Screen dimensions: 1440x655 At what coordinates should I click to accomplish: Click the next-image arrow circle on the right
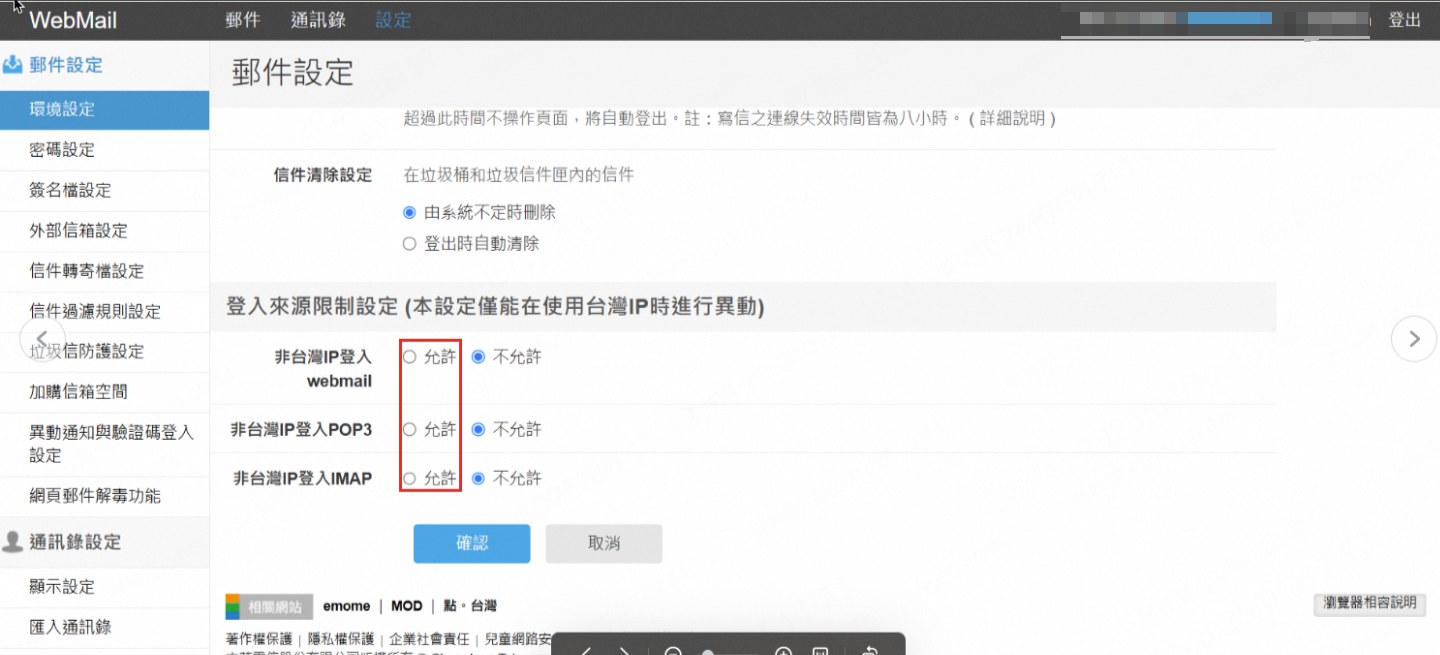point(1414,339)
